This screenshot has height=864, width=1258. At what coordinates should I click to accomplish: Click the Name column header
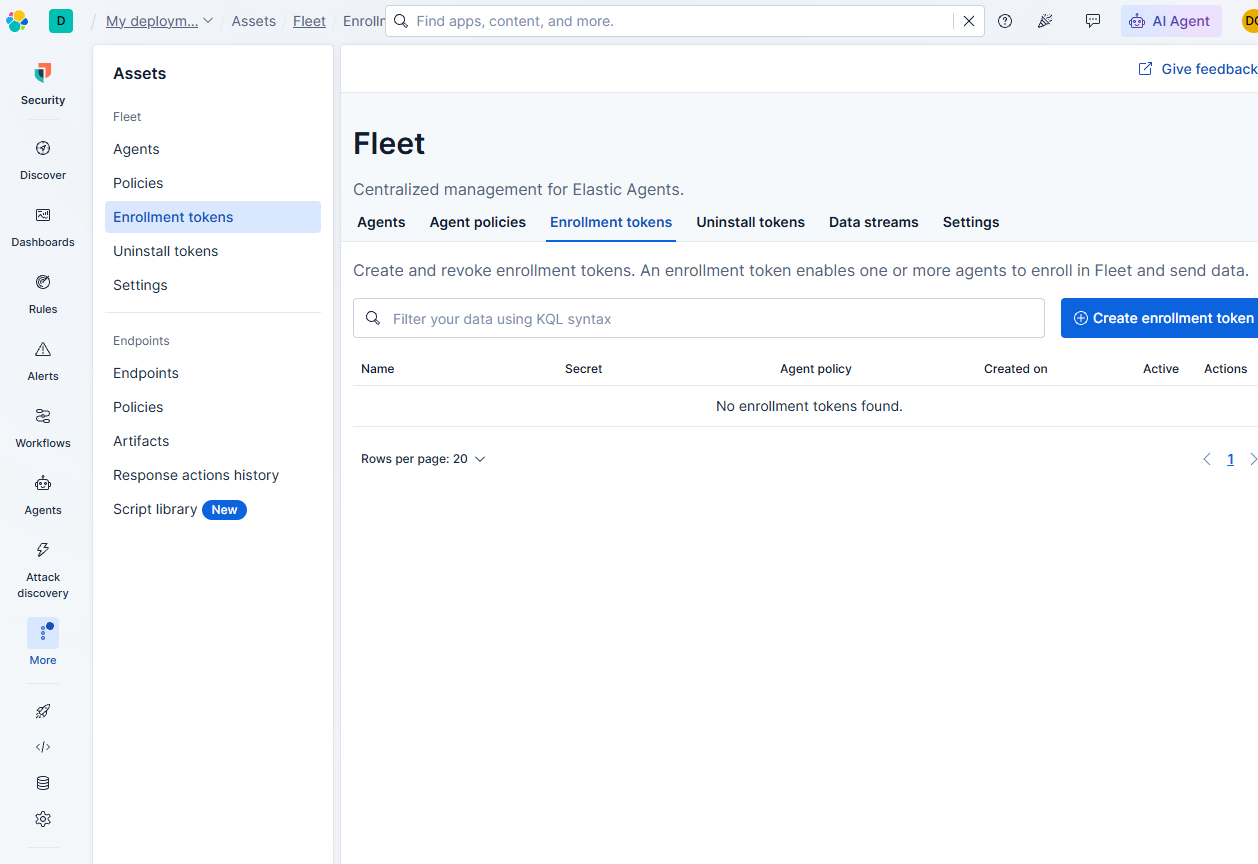(x=378, y=369)
